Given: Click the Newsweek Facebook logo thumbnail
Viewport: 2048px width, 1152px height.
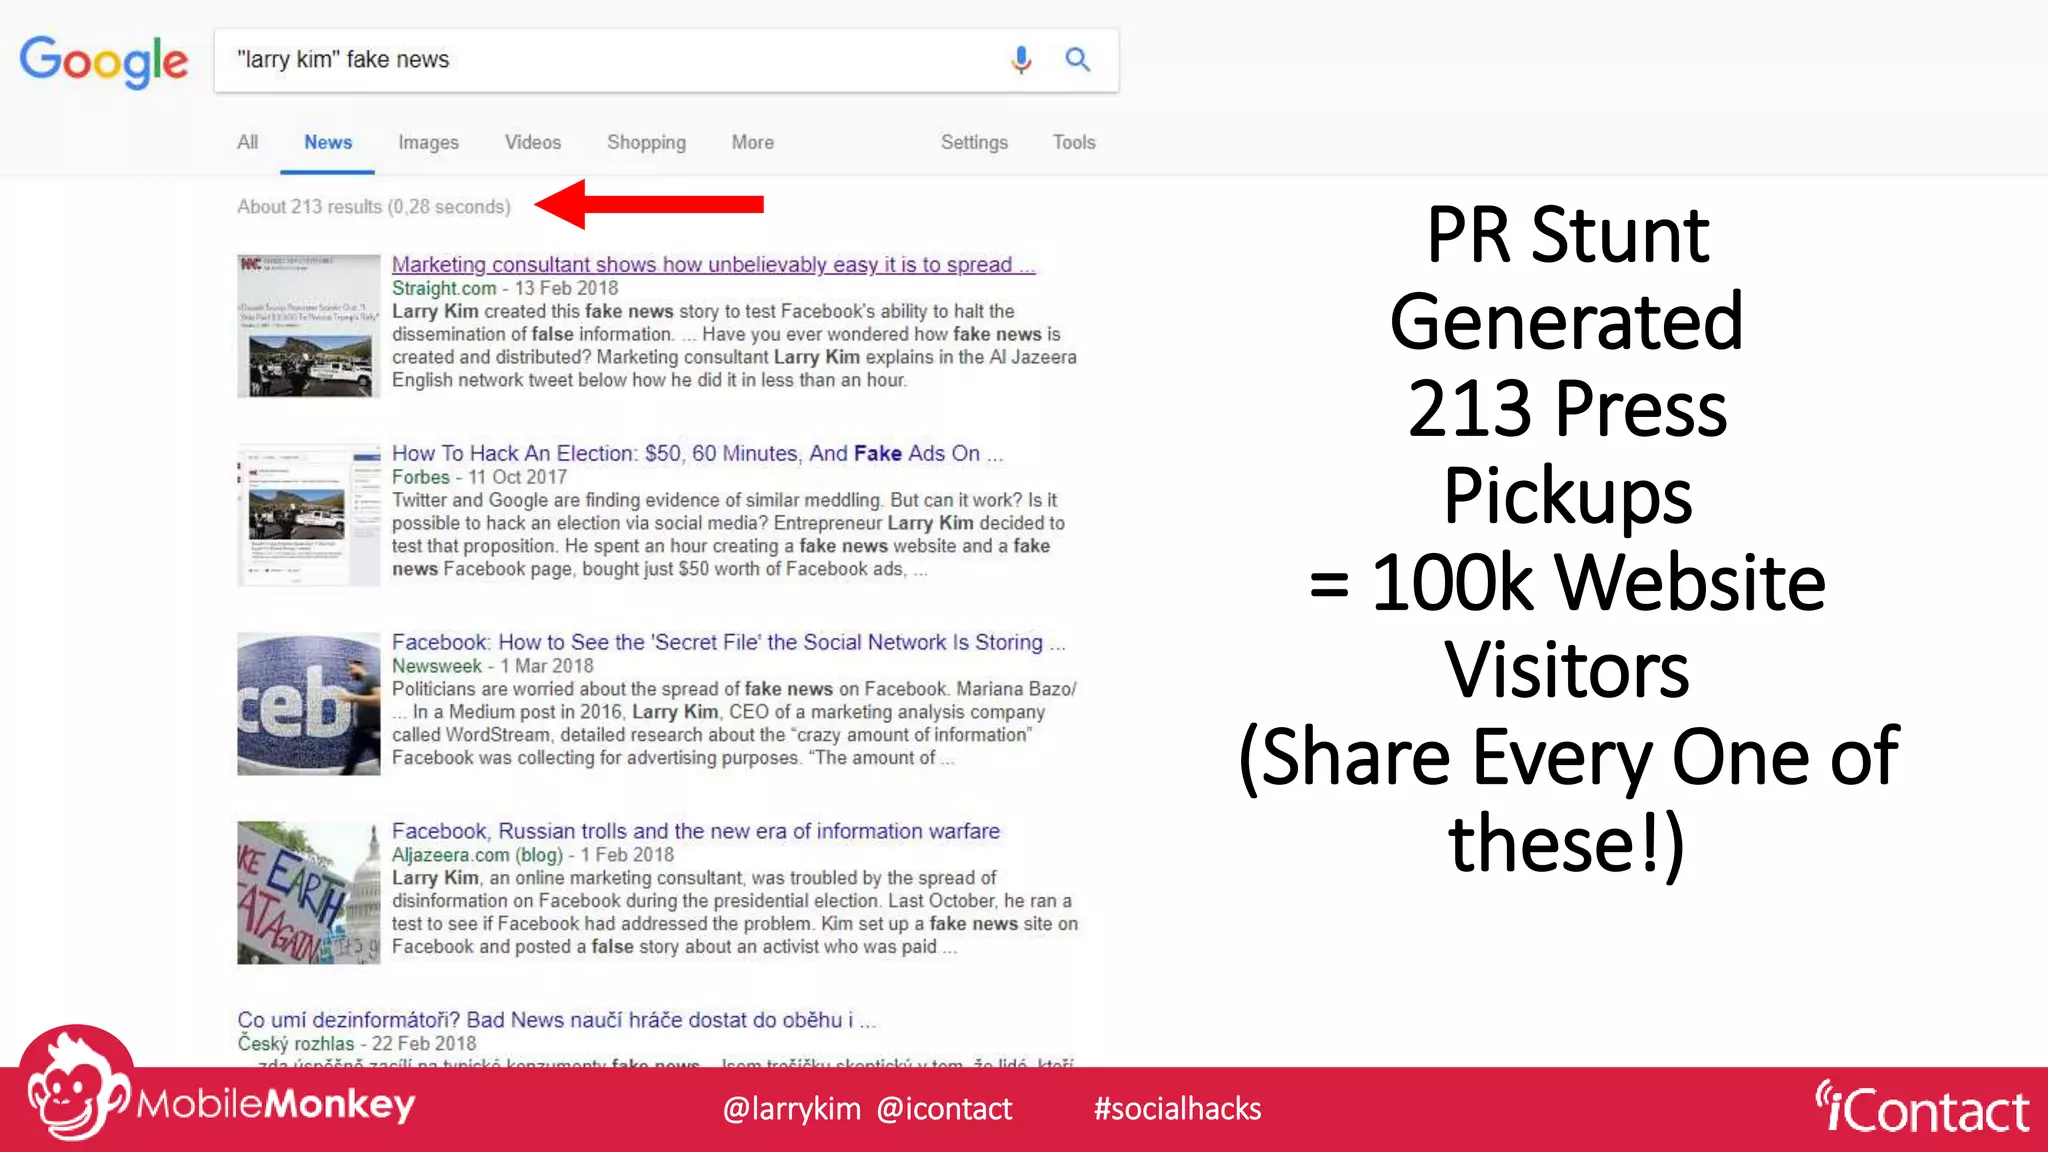Looking at the screenshot, I should pyautogui.click(x=309, y=704).
